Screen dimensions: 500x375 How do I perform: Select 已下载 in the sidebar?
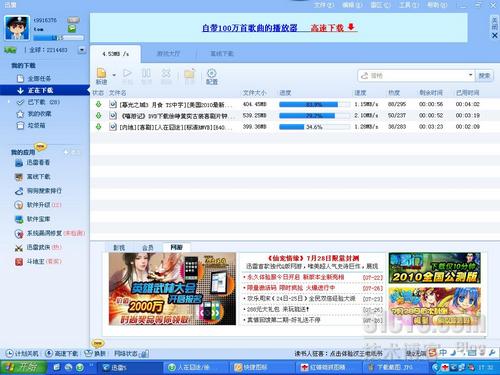point(39,102)
